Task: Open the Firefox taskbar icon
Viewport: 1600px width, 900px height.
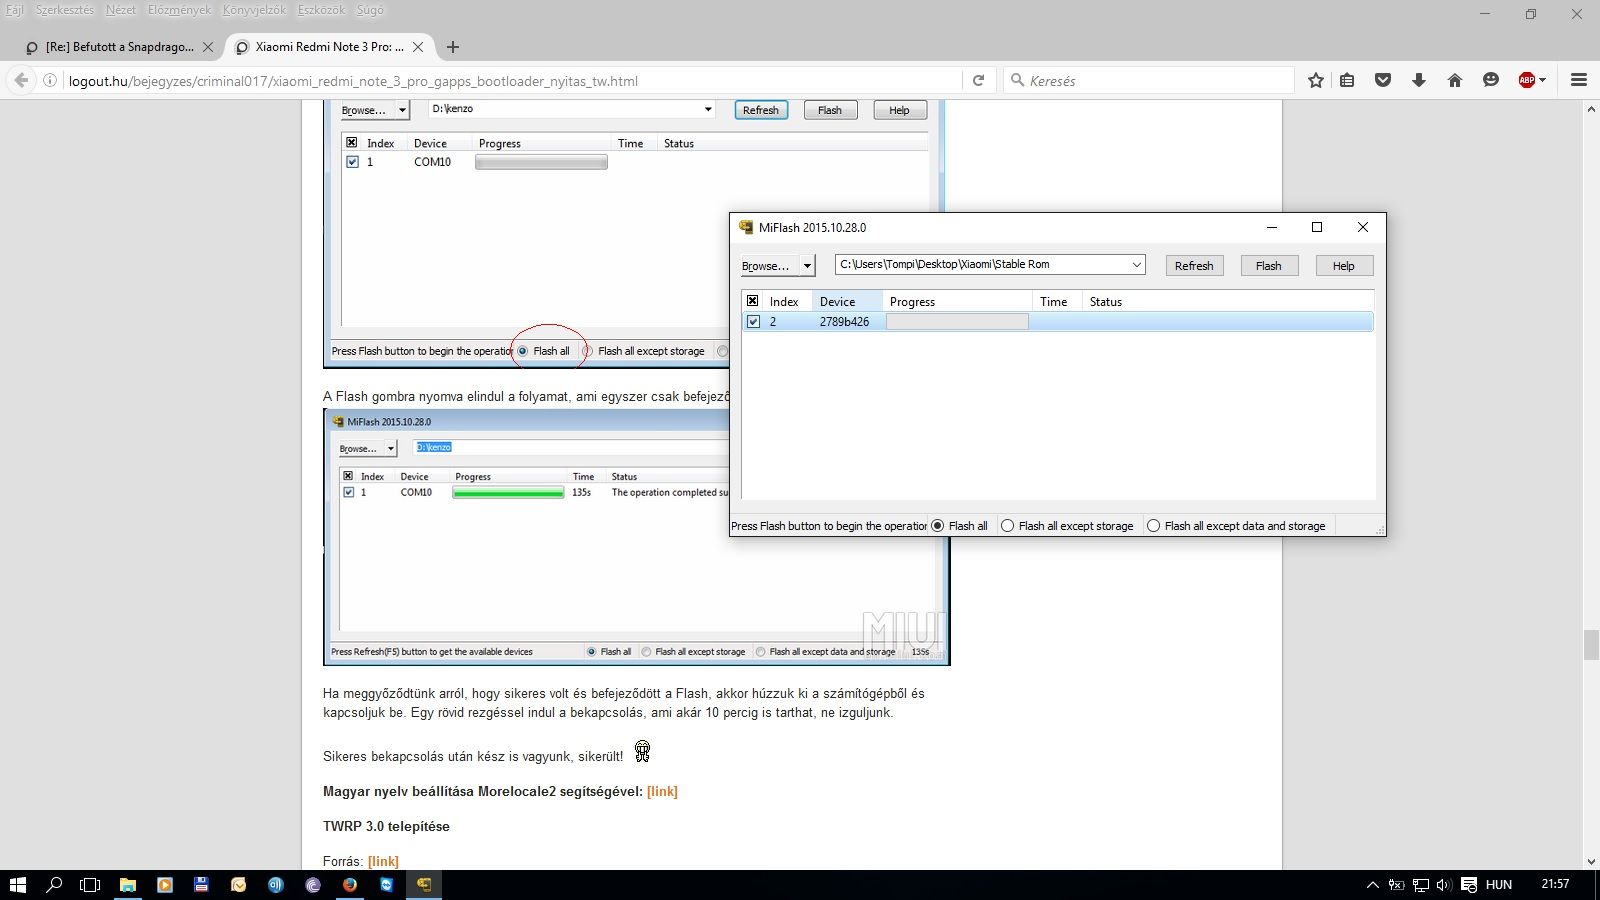Action: pyautogui.click(x=350, y=885)
